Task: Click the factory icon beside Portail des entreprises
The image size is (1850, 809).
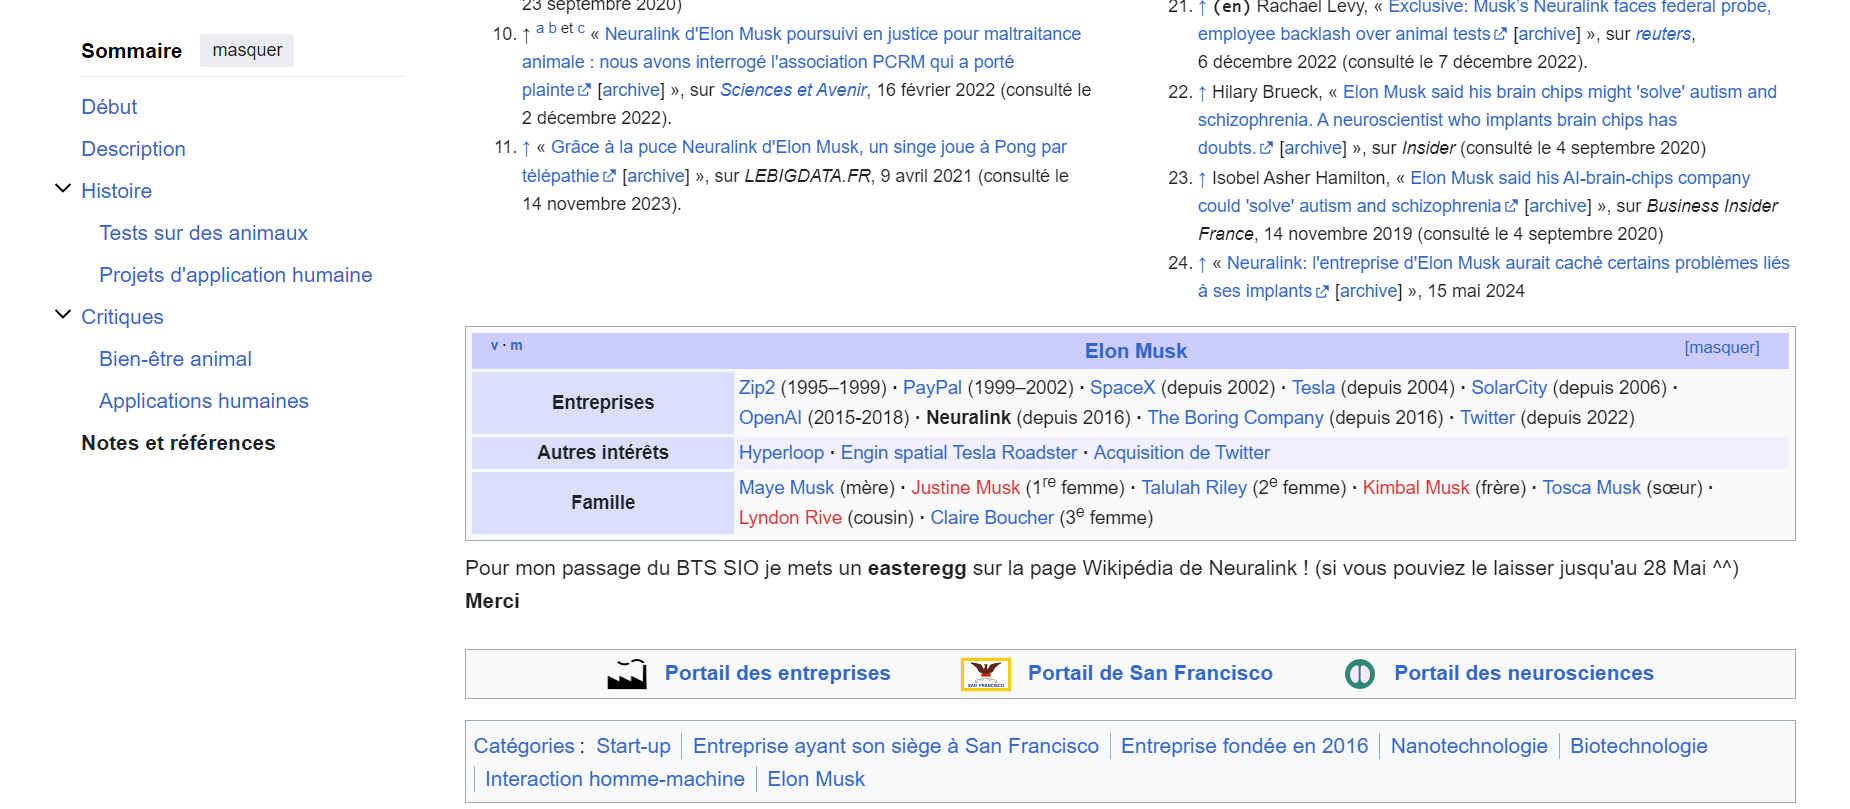Action: [x=627, y=674]
